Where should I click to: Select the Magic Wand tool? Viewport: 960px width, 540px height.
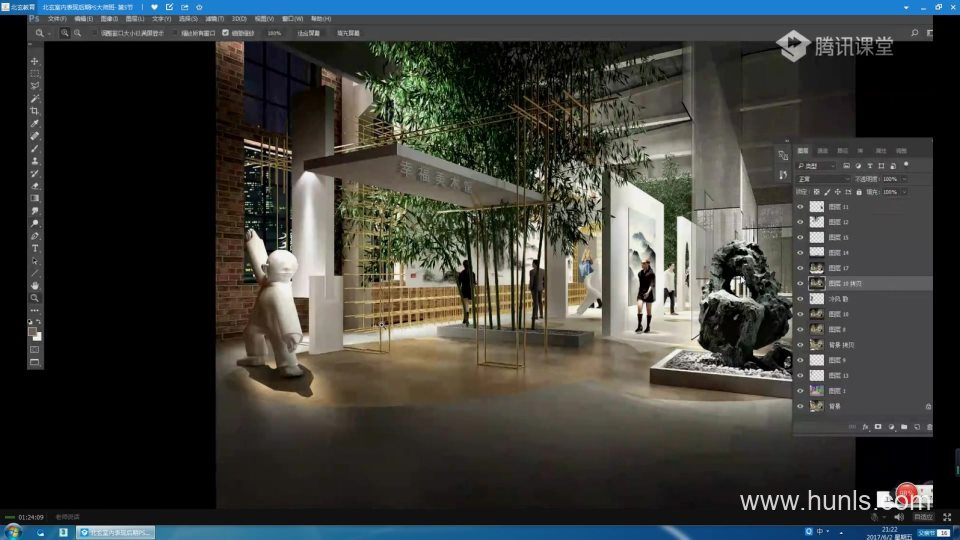34,99
